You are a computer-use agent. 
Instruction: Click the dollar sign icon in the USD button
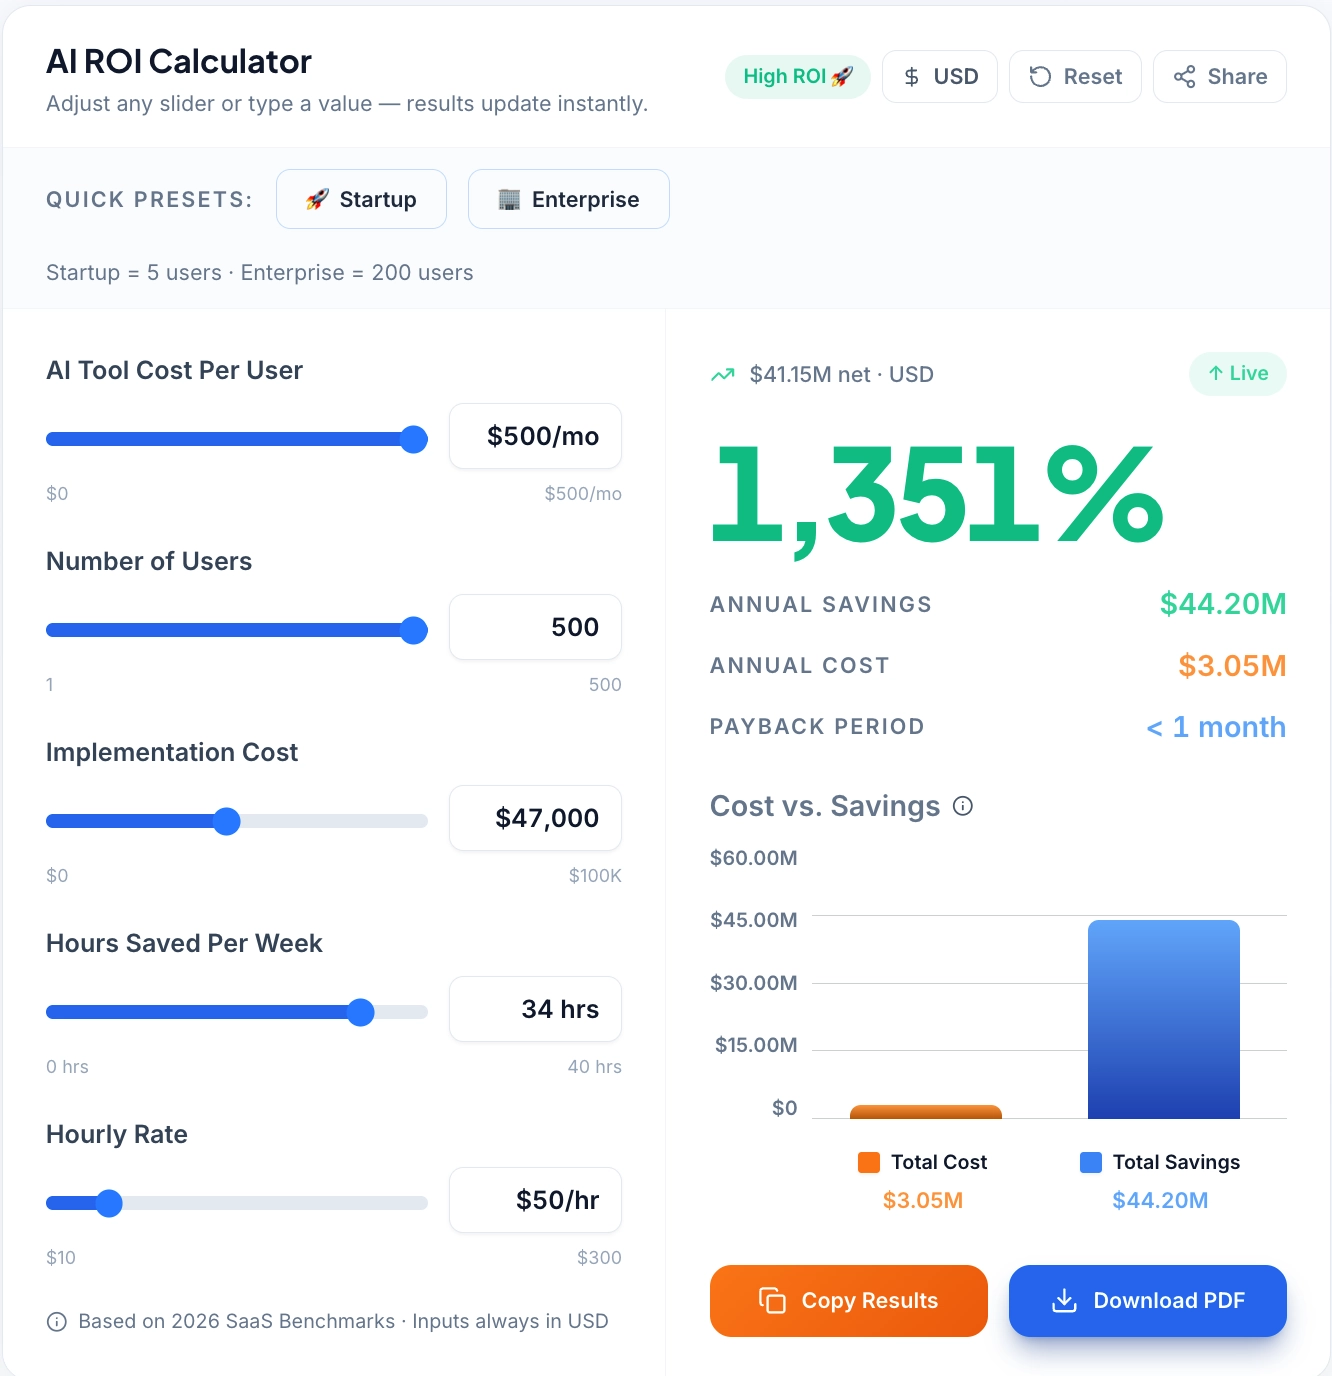click(911, 76)
